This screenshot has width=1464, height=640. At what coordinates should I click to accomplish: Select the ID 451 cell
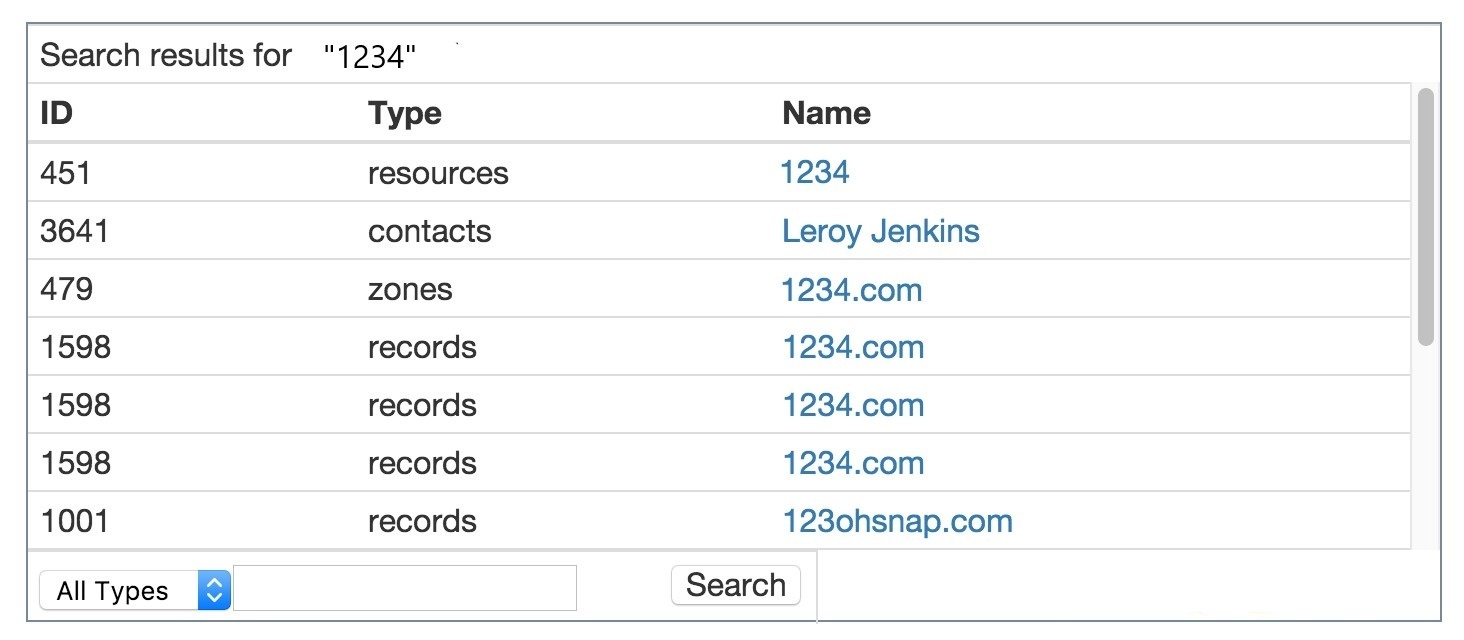tap(65, 173)
